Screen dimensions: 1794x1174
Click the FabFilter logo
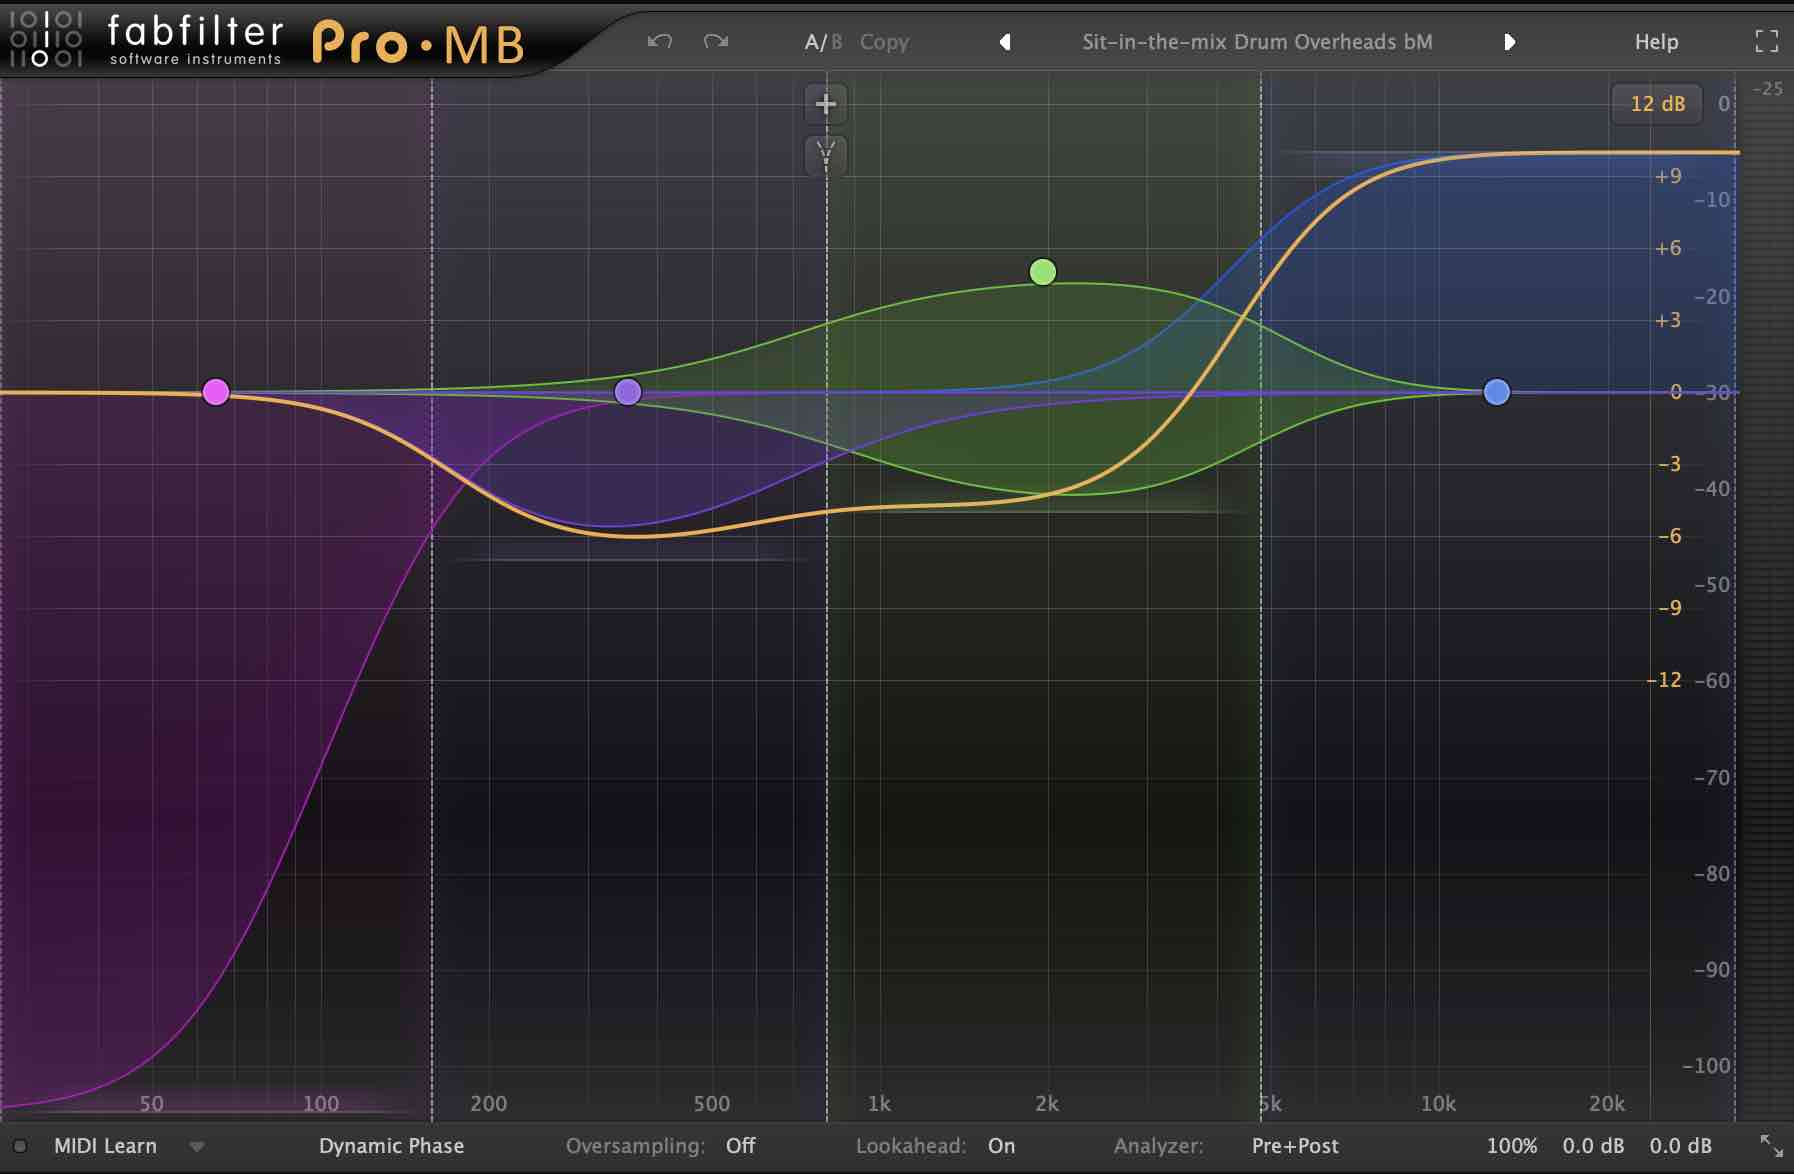point(145,38)
